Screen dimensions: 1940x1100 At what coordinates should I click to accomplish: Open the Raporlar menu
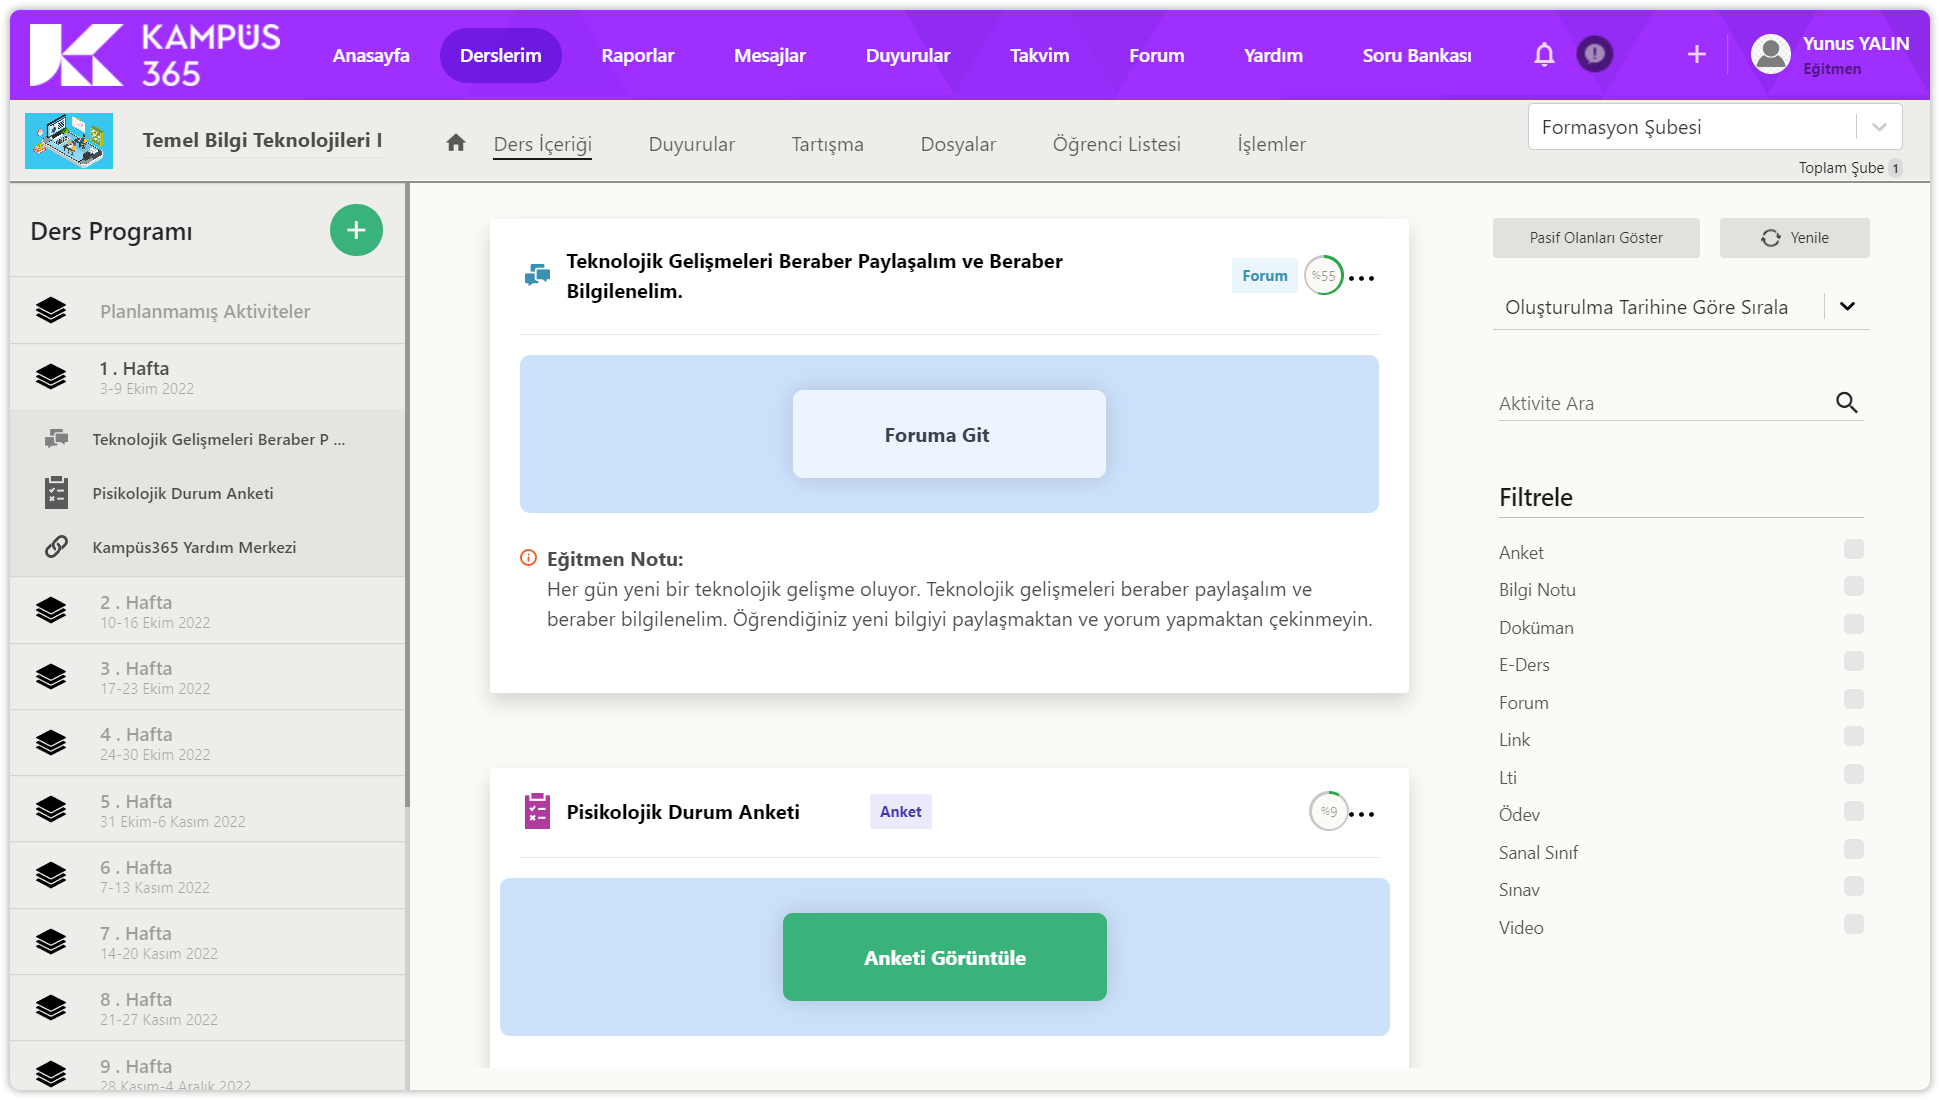637,55
